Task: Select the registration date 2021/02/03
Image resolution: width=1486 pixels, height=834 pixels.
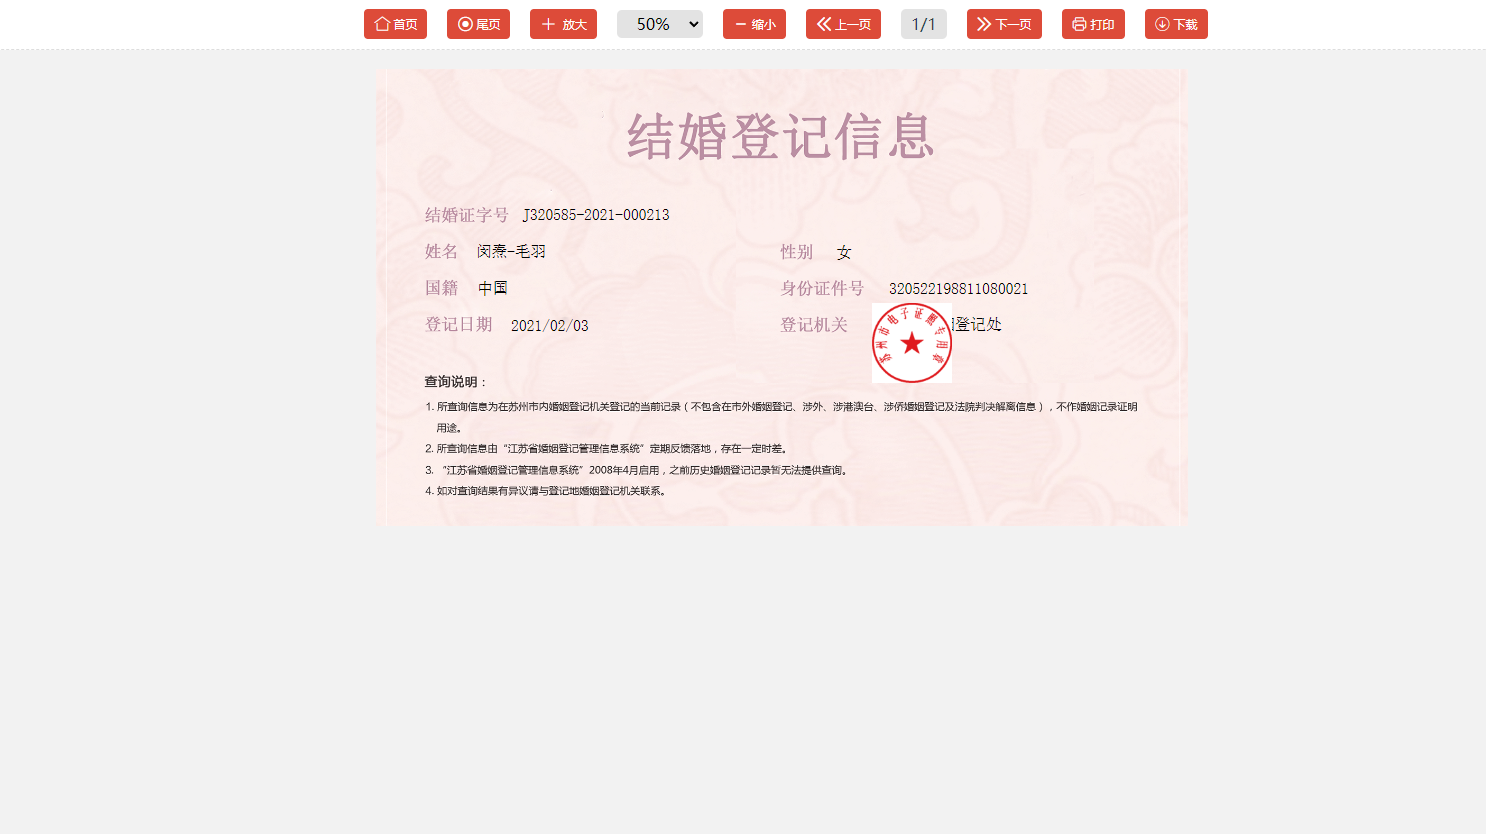Action: [x=547, y=324]
